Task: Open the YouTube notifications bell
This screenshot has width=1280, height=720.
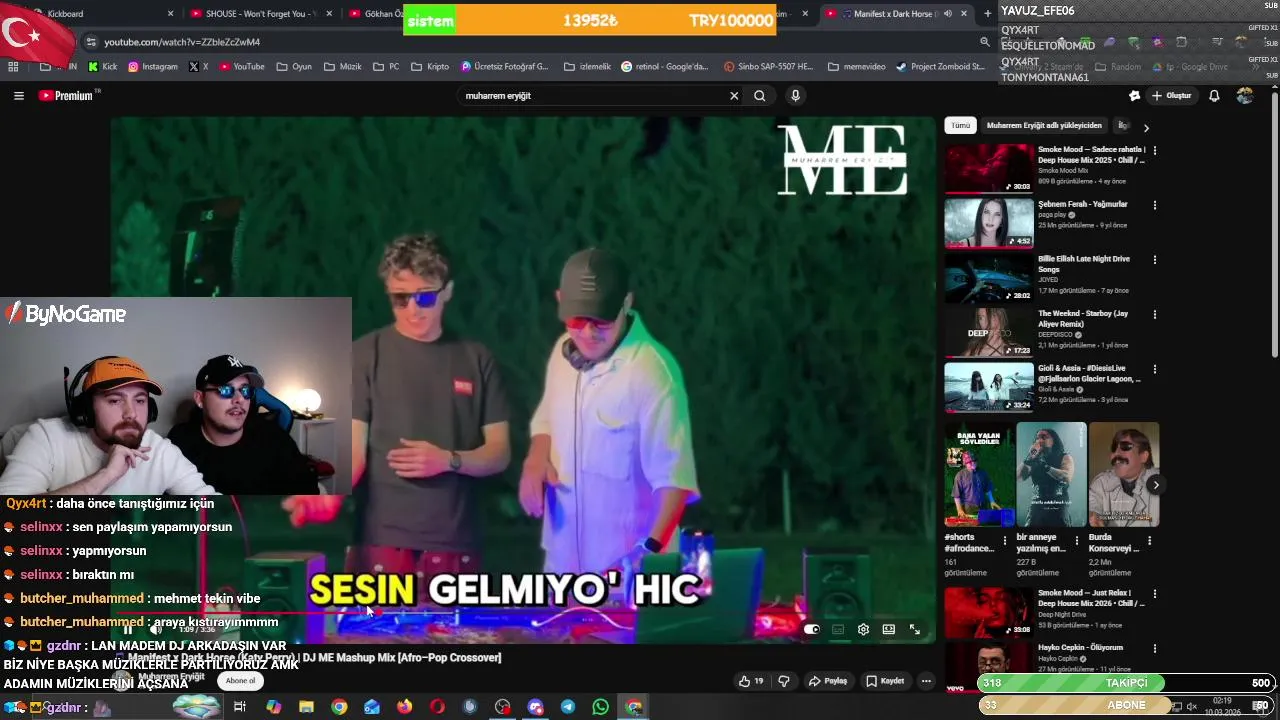Action: pos(1214,96)
